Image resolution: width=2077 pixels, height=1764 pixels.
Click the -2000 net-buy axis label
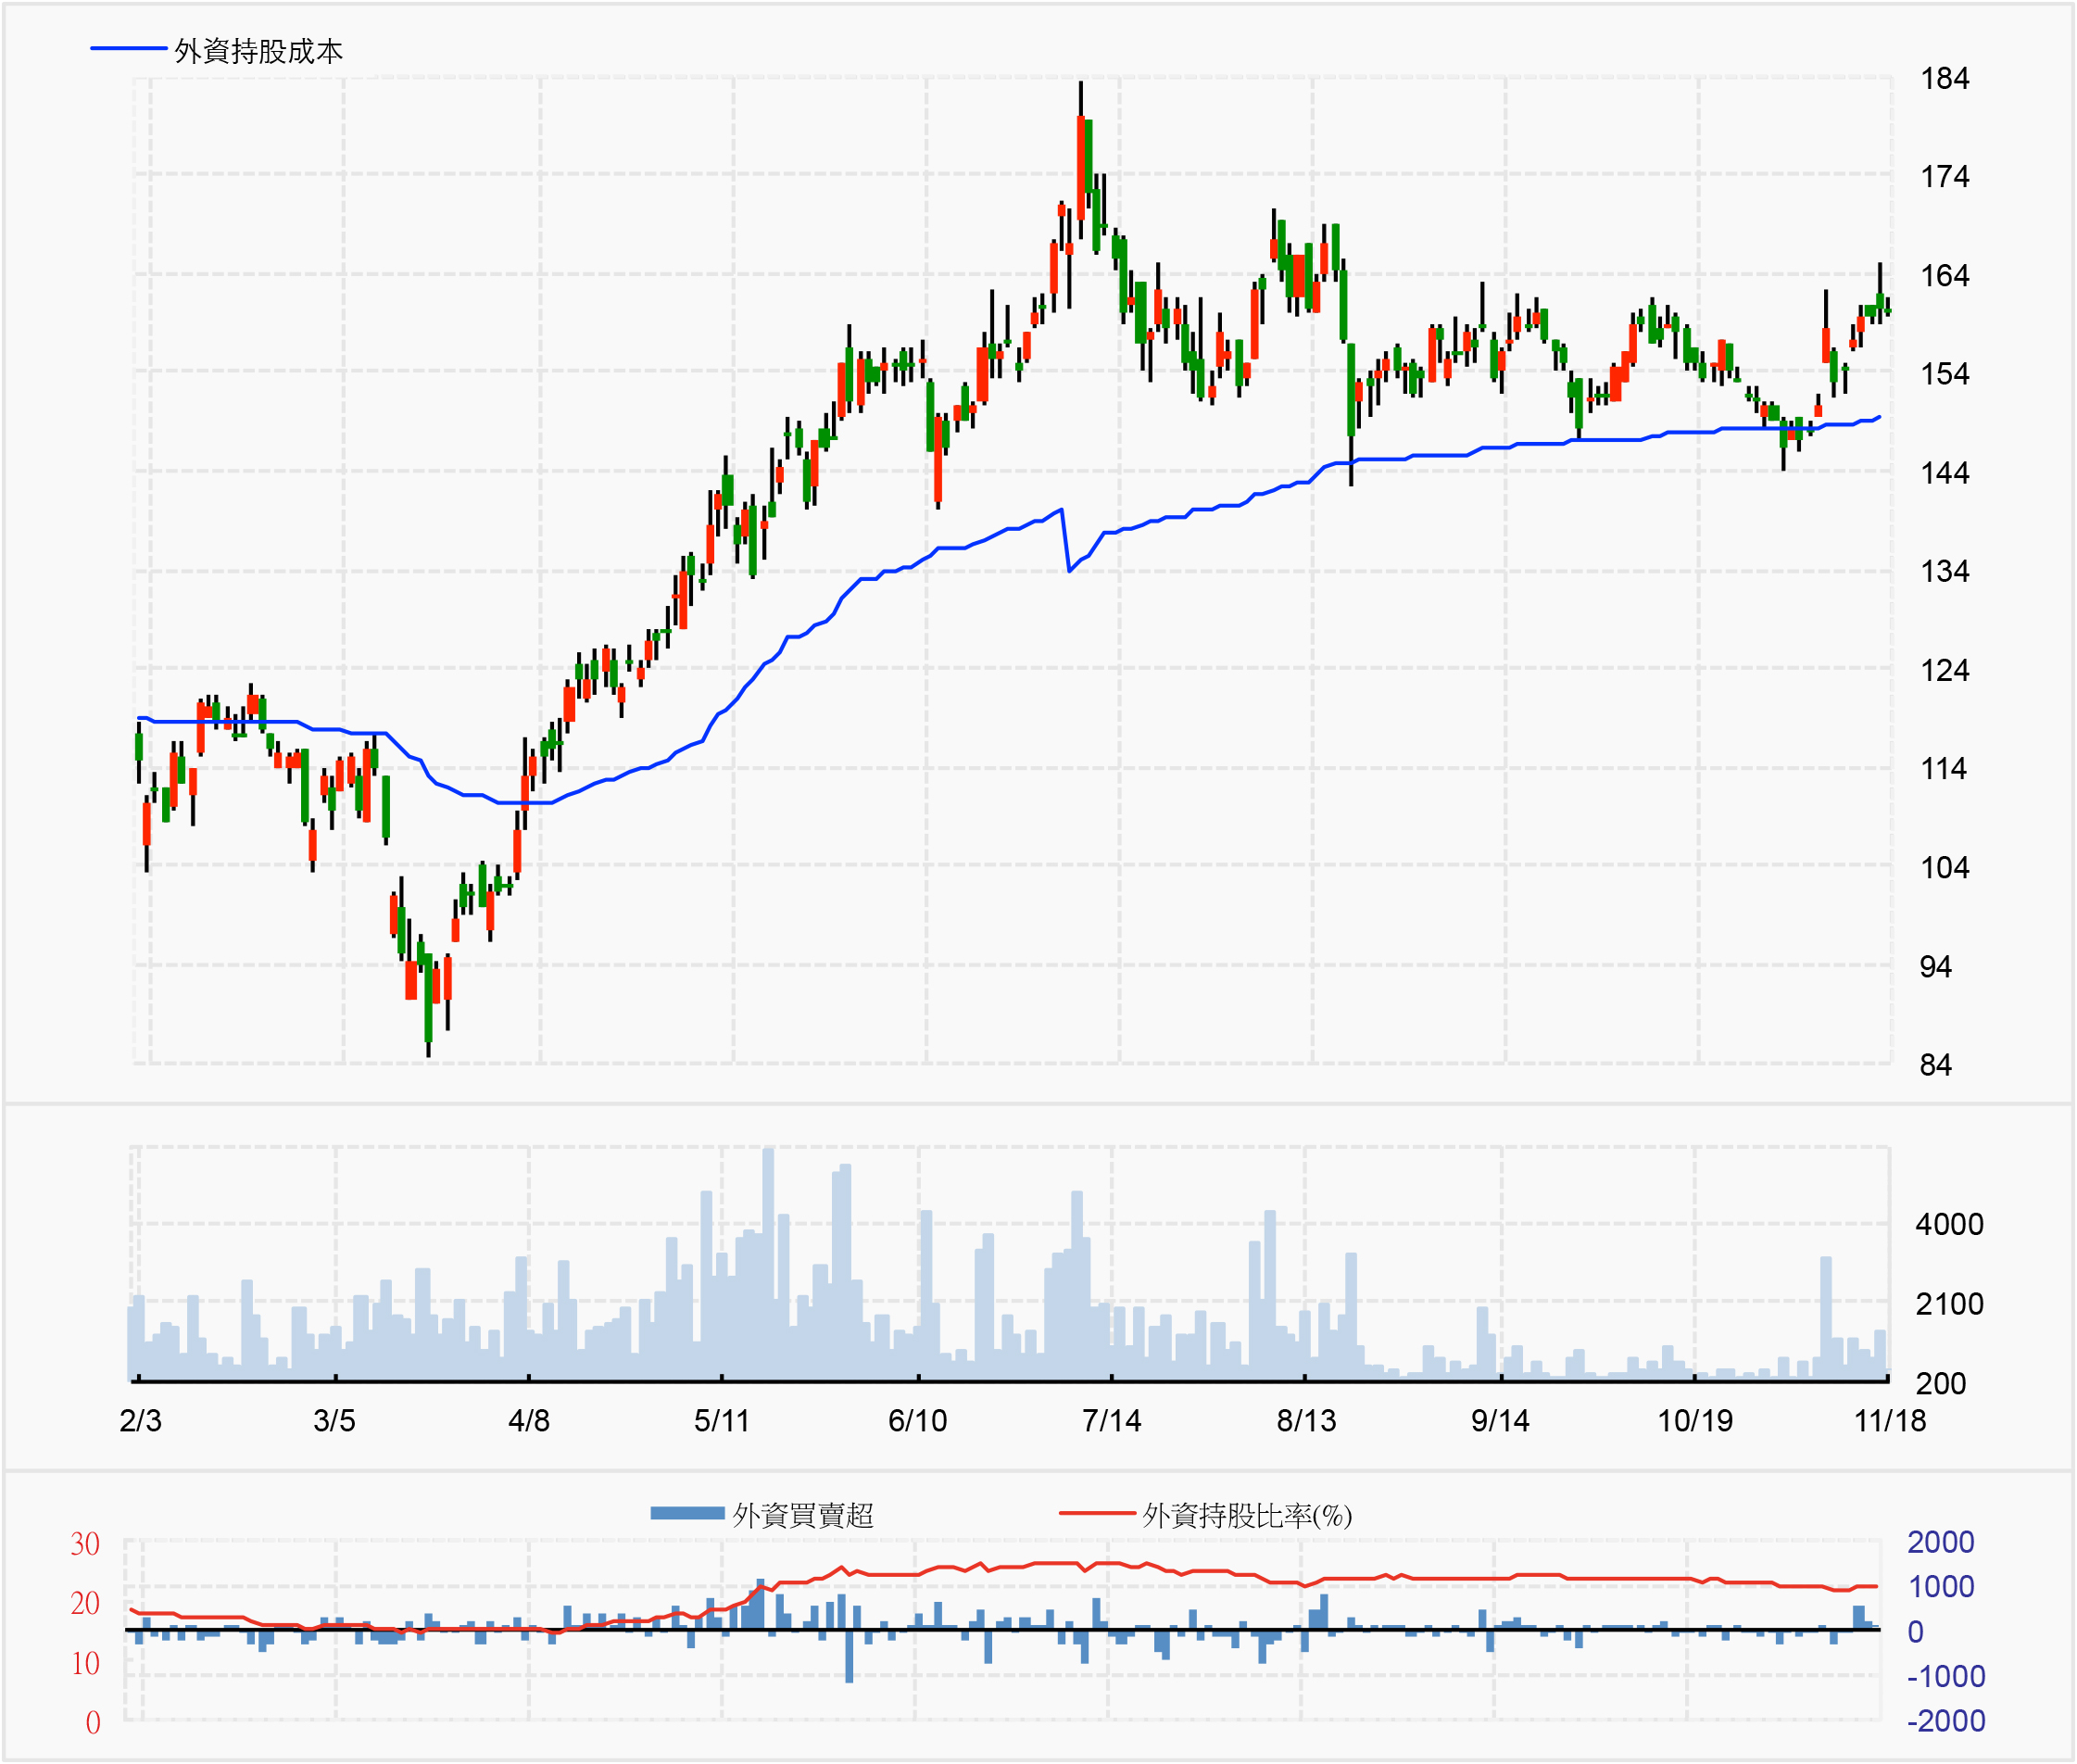1945,1720
